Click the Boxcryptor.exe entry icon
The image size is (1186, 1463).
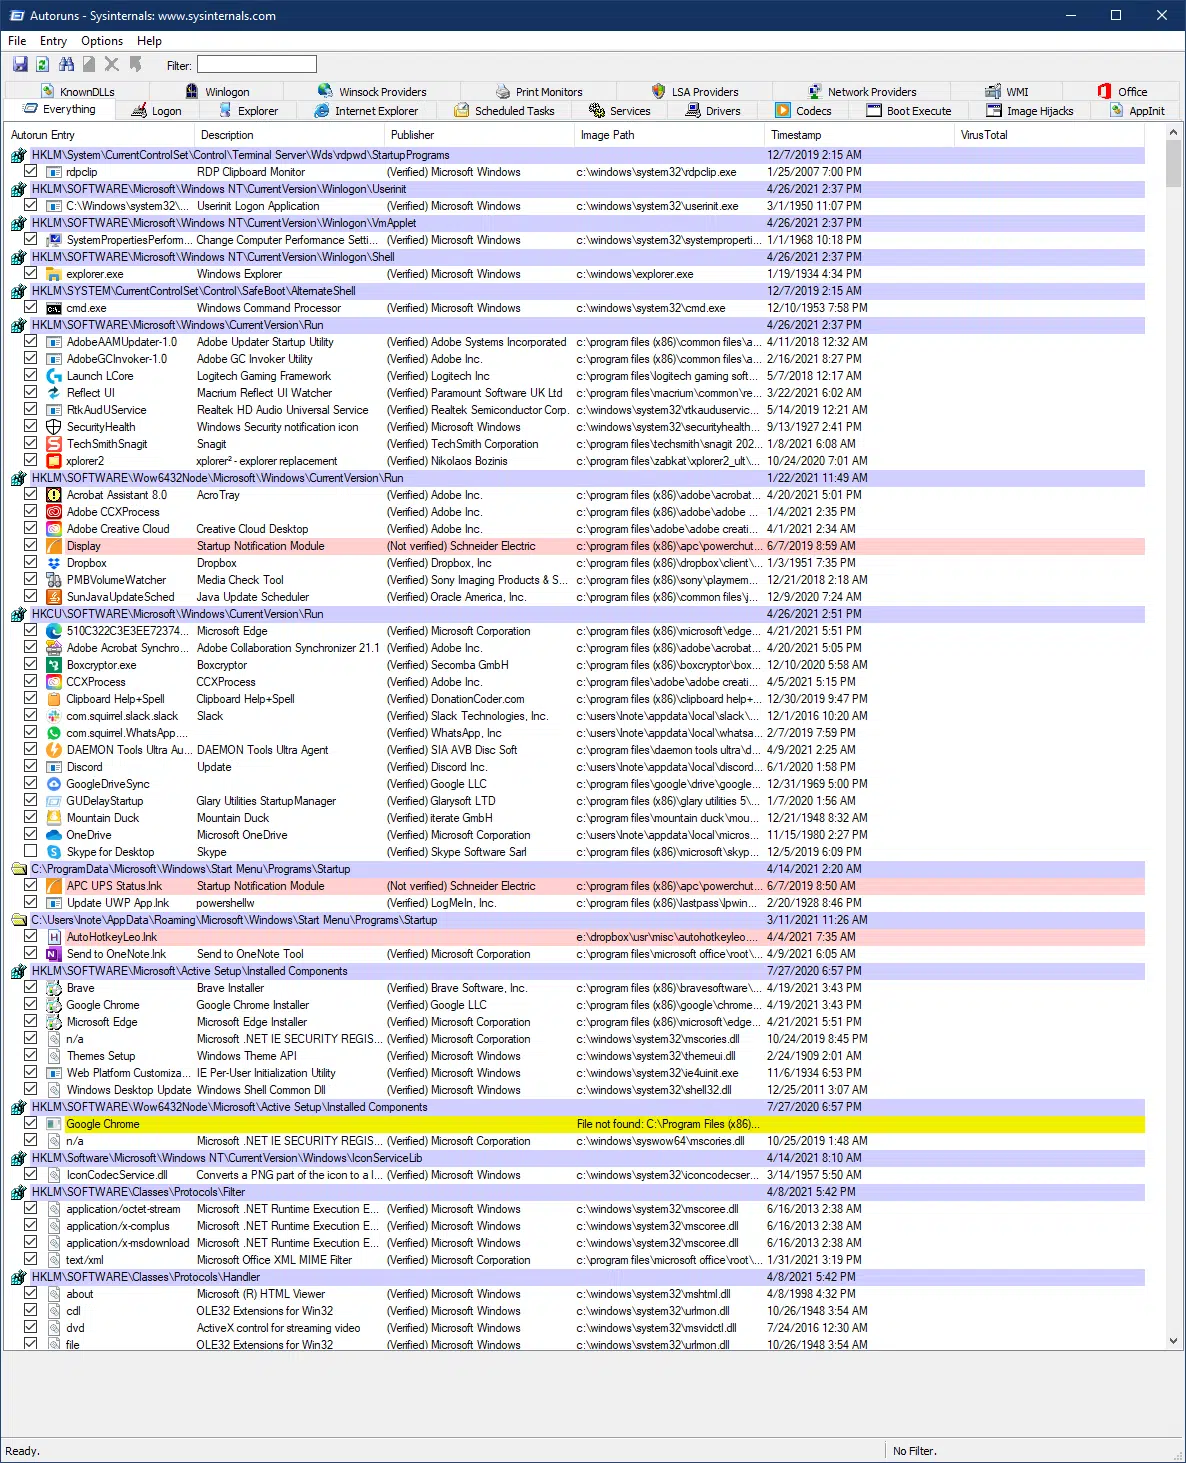tap(54, 665)
